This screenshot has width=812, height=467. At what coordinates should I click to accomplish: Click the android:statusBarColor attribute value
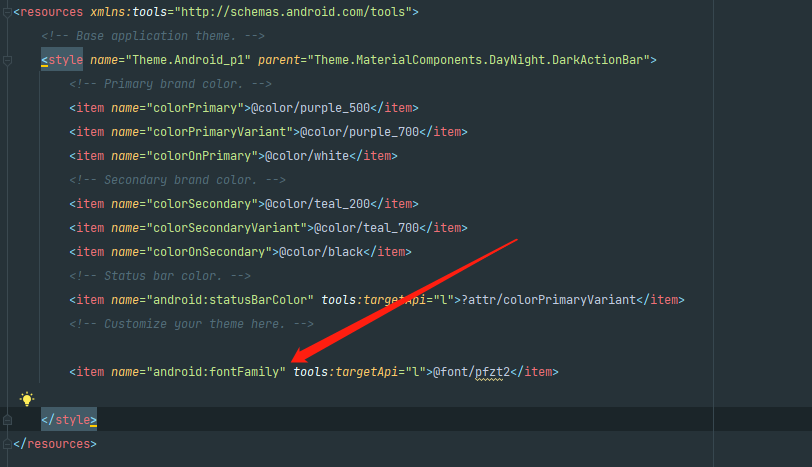pos(230,300)
